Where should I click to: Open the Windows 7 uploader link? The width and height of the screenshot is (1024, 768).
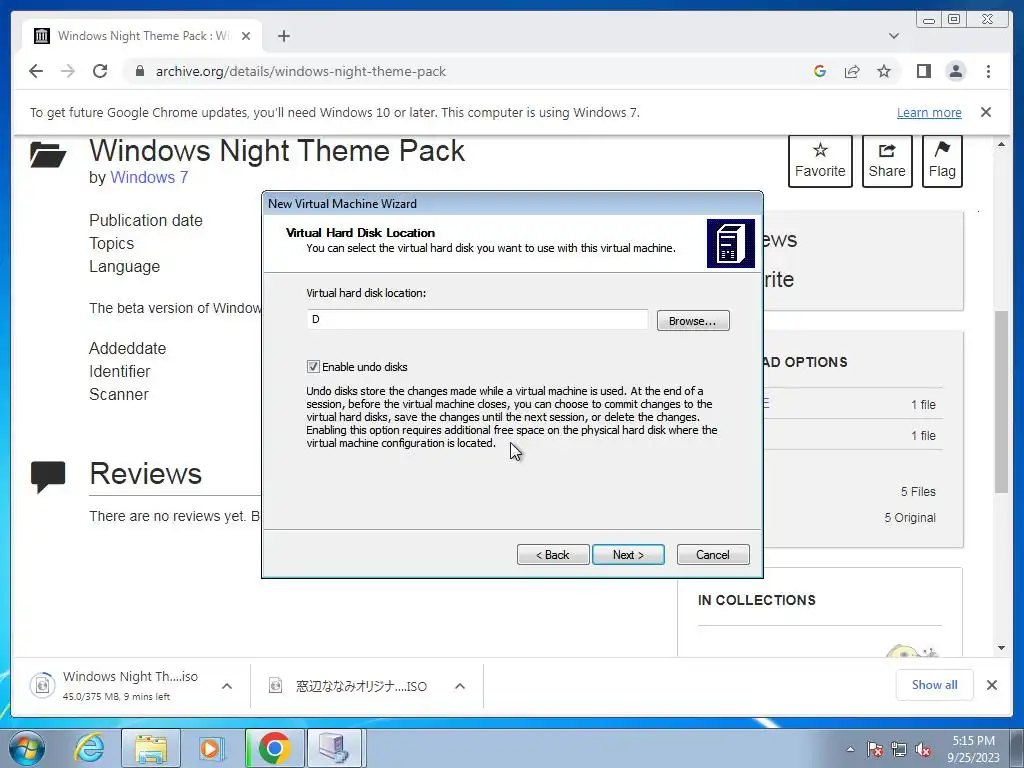[149, 178]
